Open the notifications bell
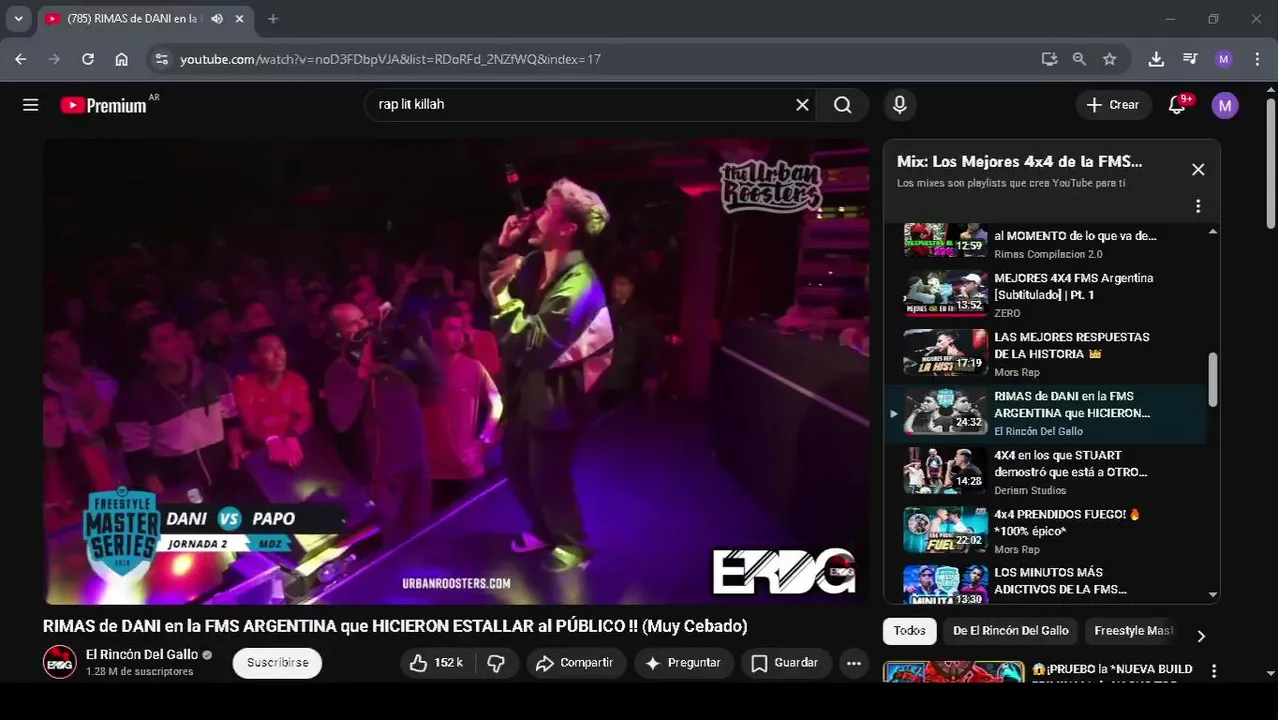Screen dimensions: 1278x720 pyautogui.click(x=1178, y=104)
